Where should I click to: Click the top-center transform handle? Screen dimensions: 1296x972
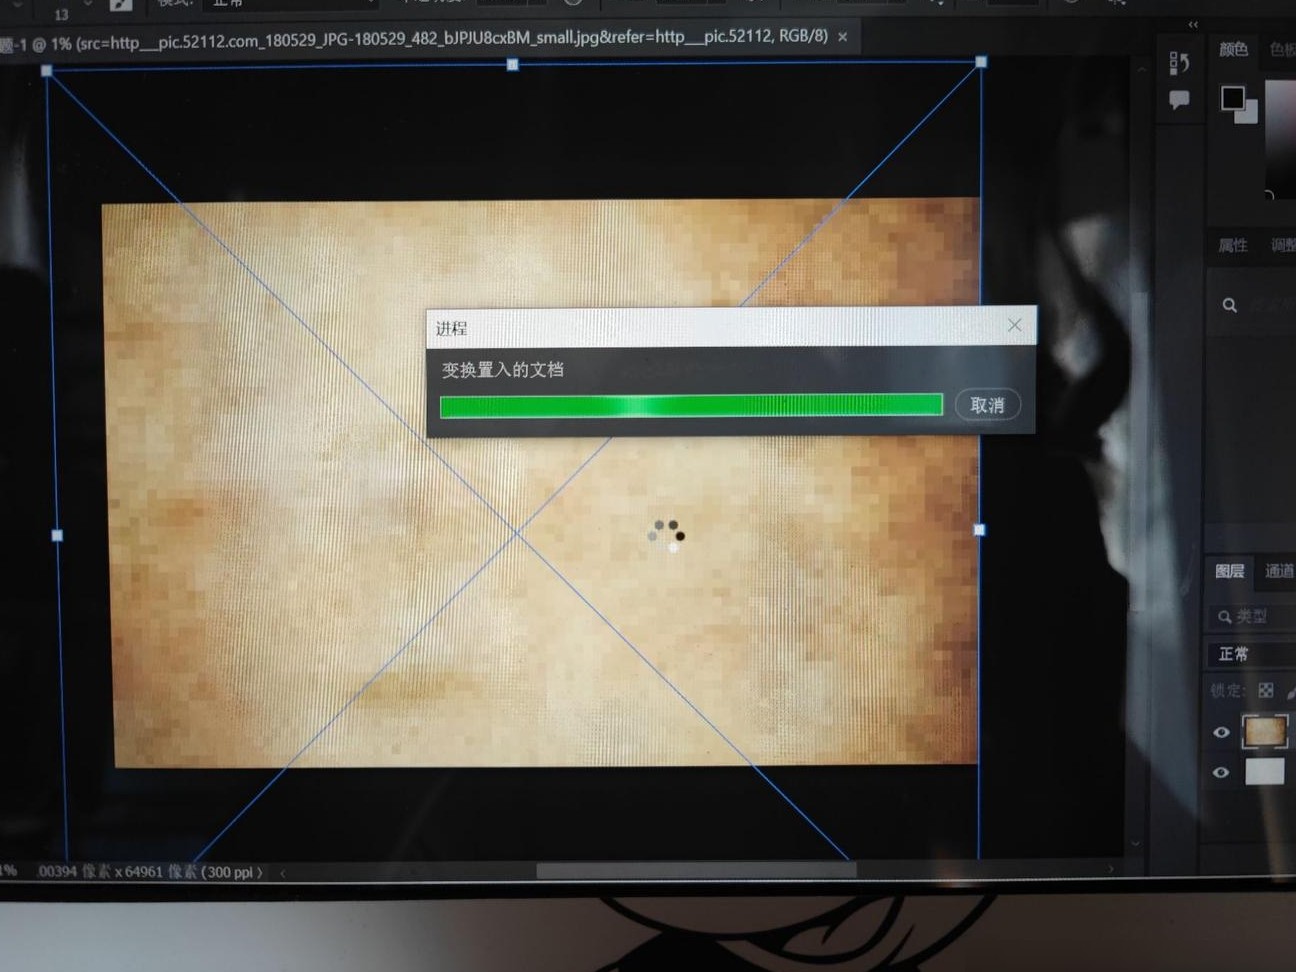click(x=512, y=64)
